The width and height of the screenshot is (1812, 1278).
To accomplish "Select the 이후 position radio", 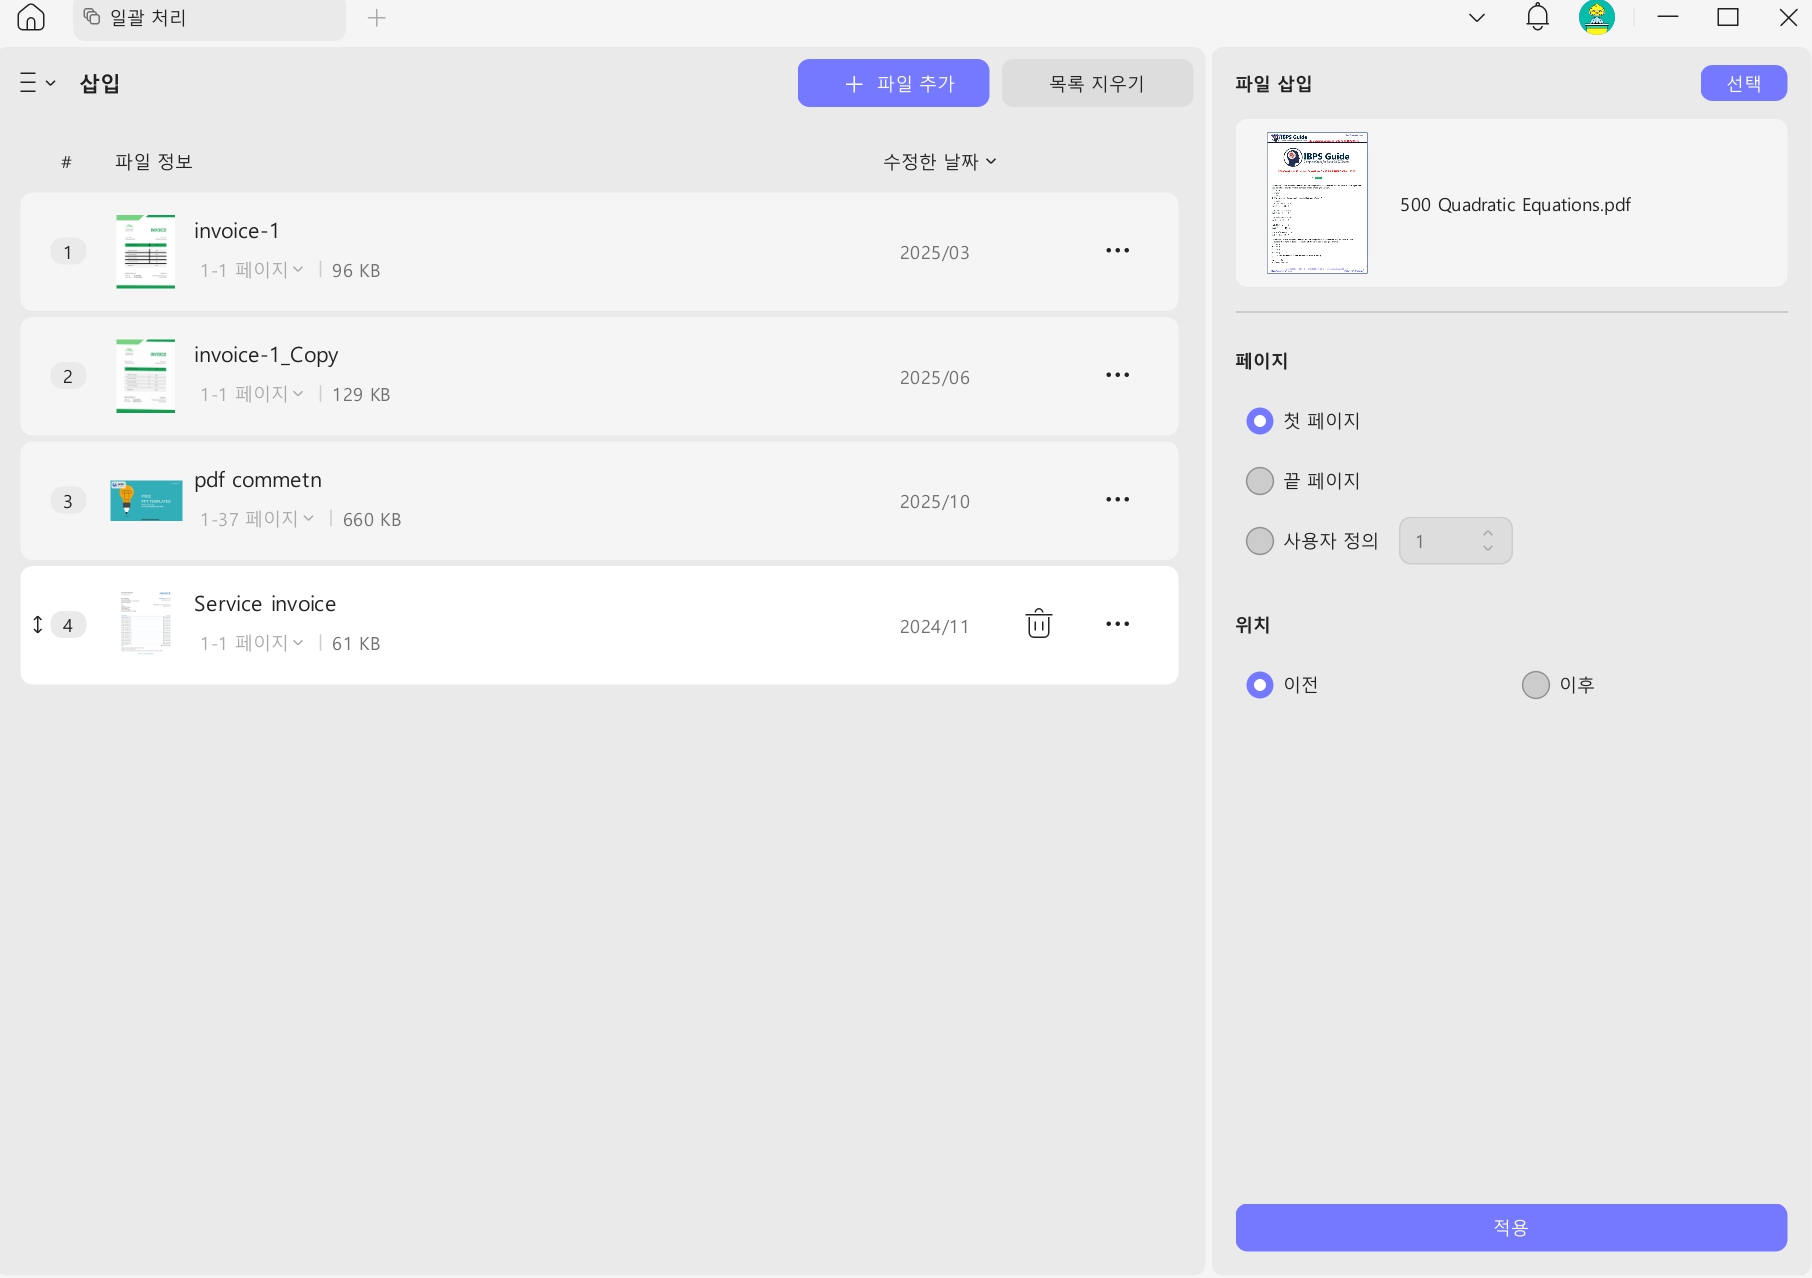I will click(x=1536, y=685).
